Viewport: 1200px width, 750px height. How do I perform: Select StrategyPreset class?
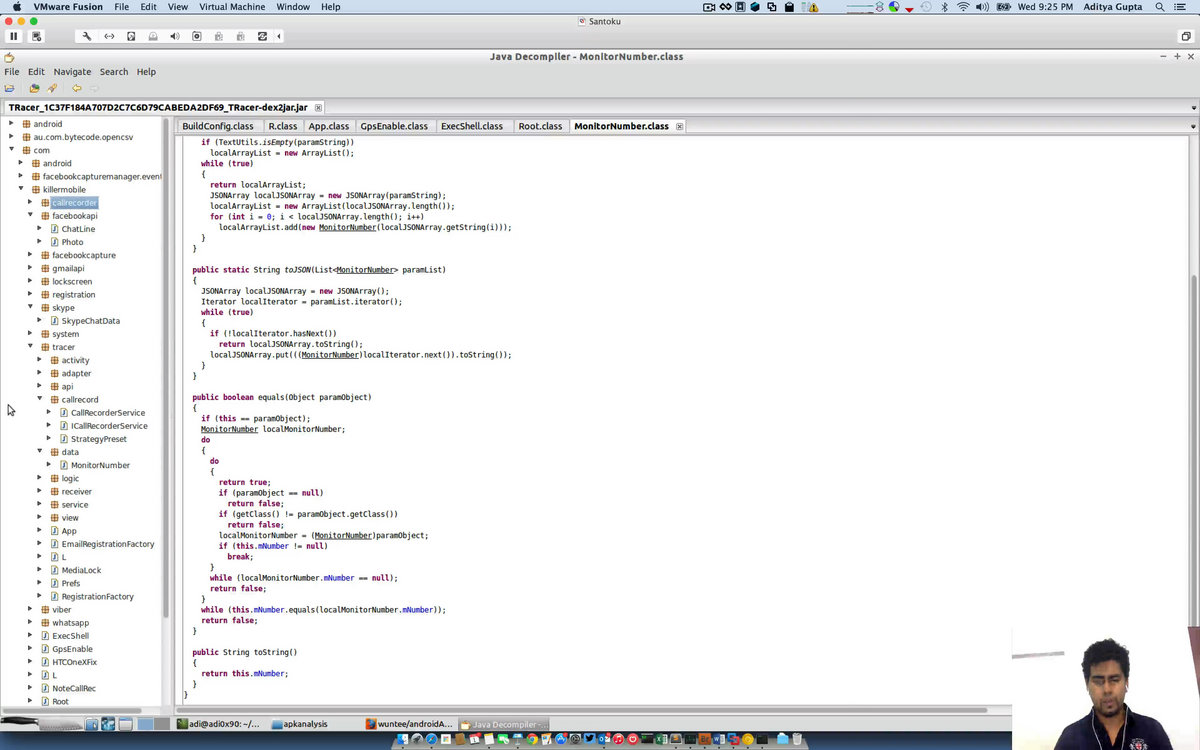(x=99, y=439)
